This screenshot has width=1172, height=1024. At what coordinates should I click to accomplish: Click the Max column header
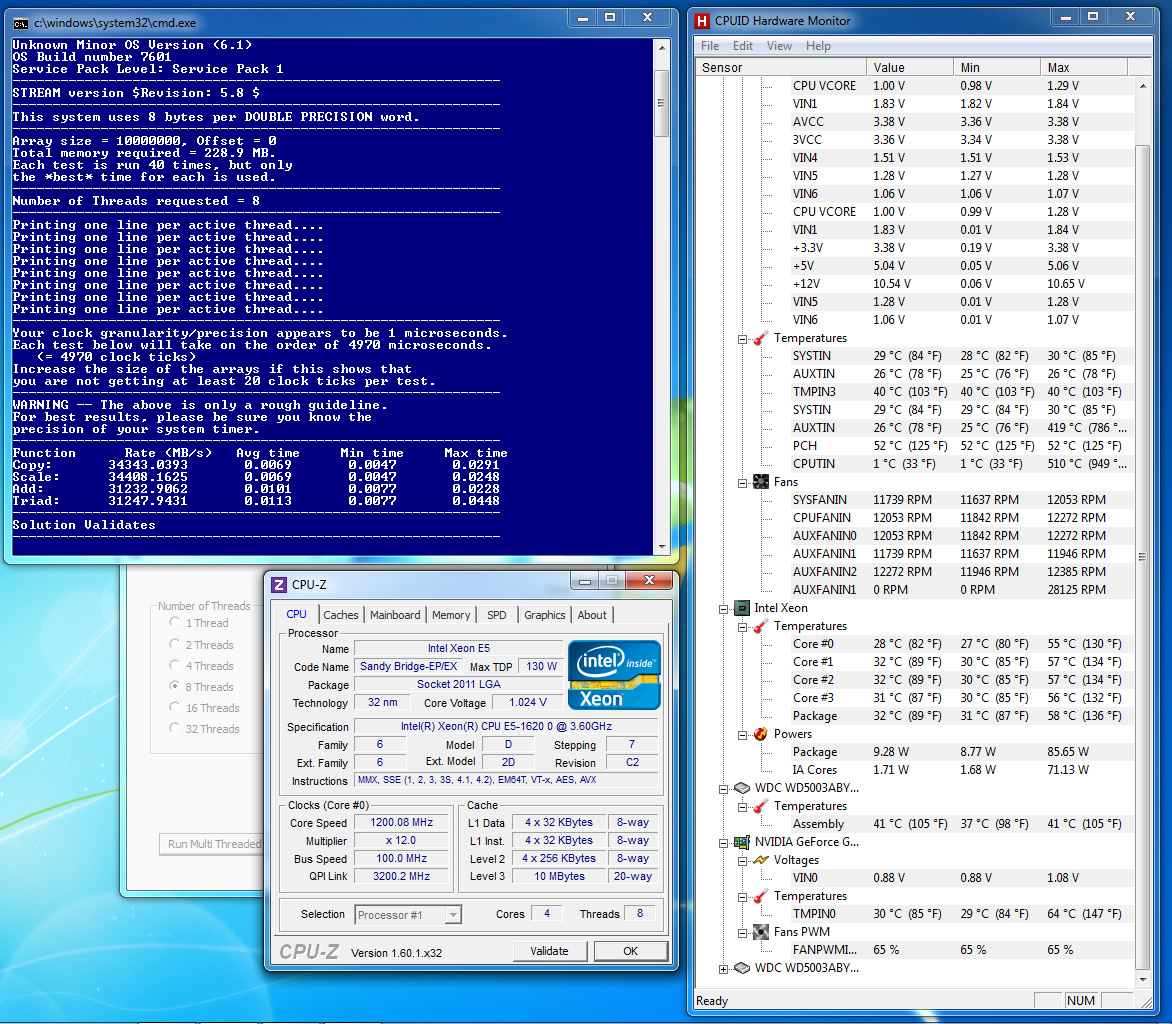point(1084,67)
